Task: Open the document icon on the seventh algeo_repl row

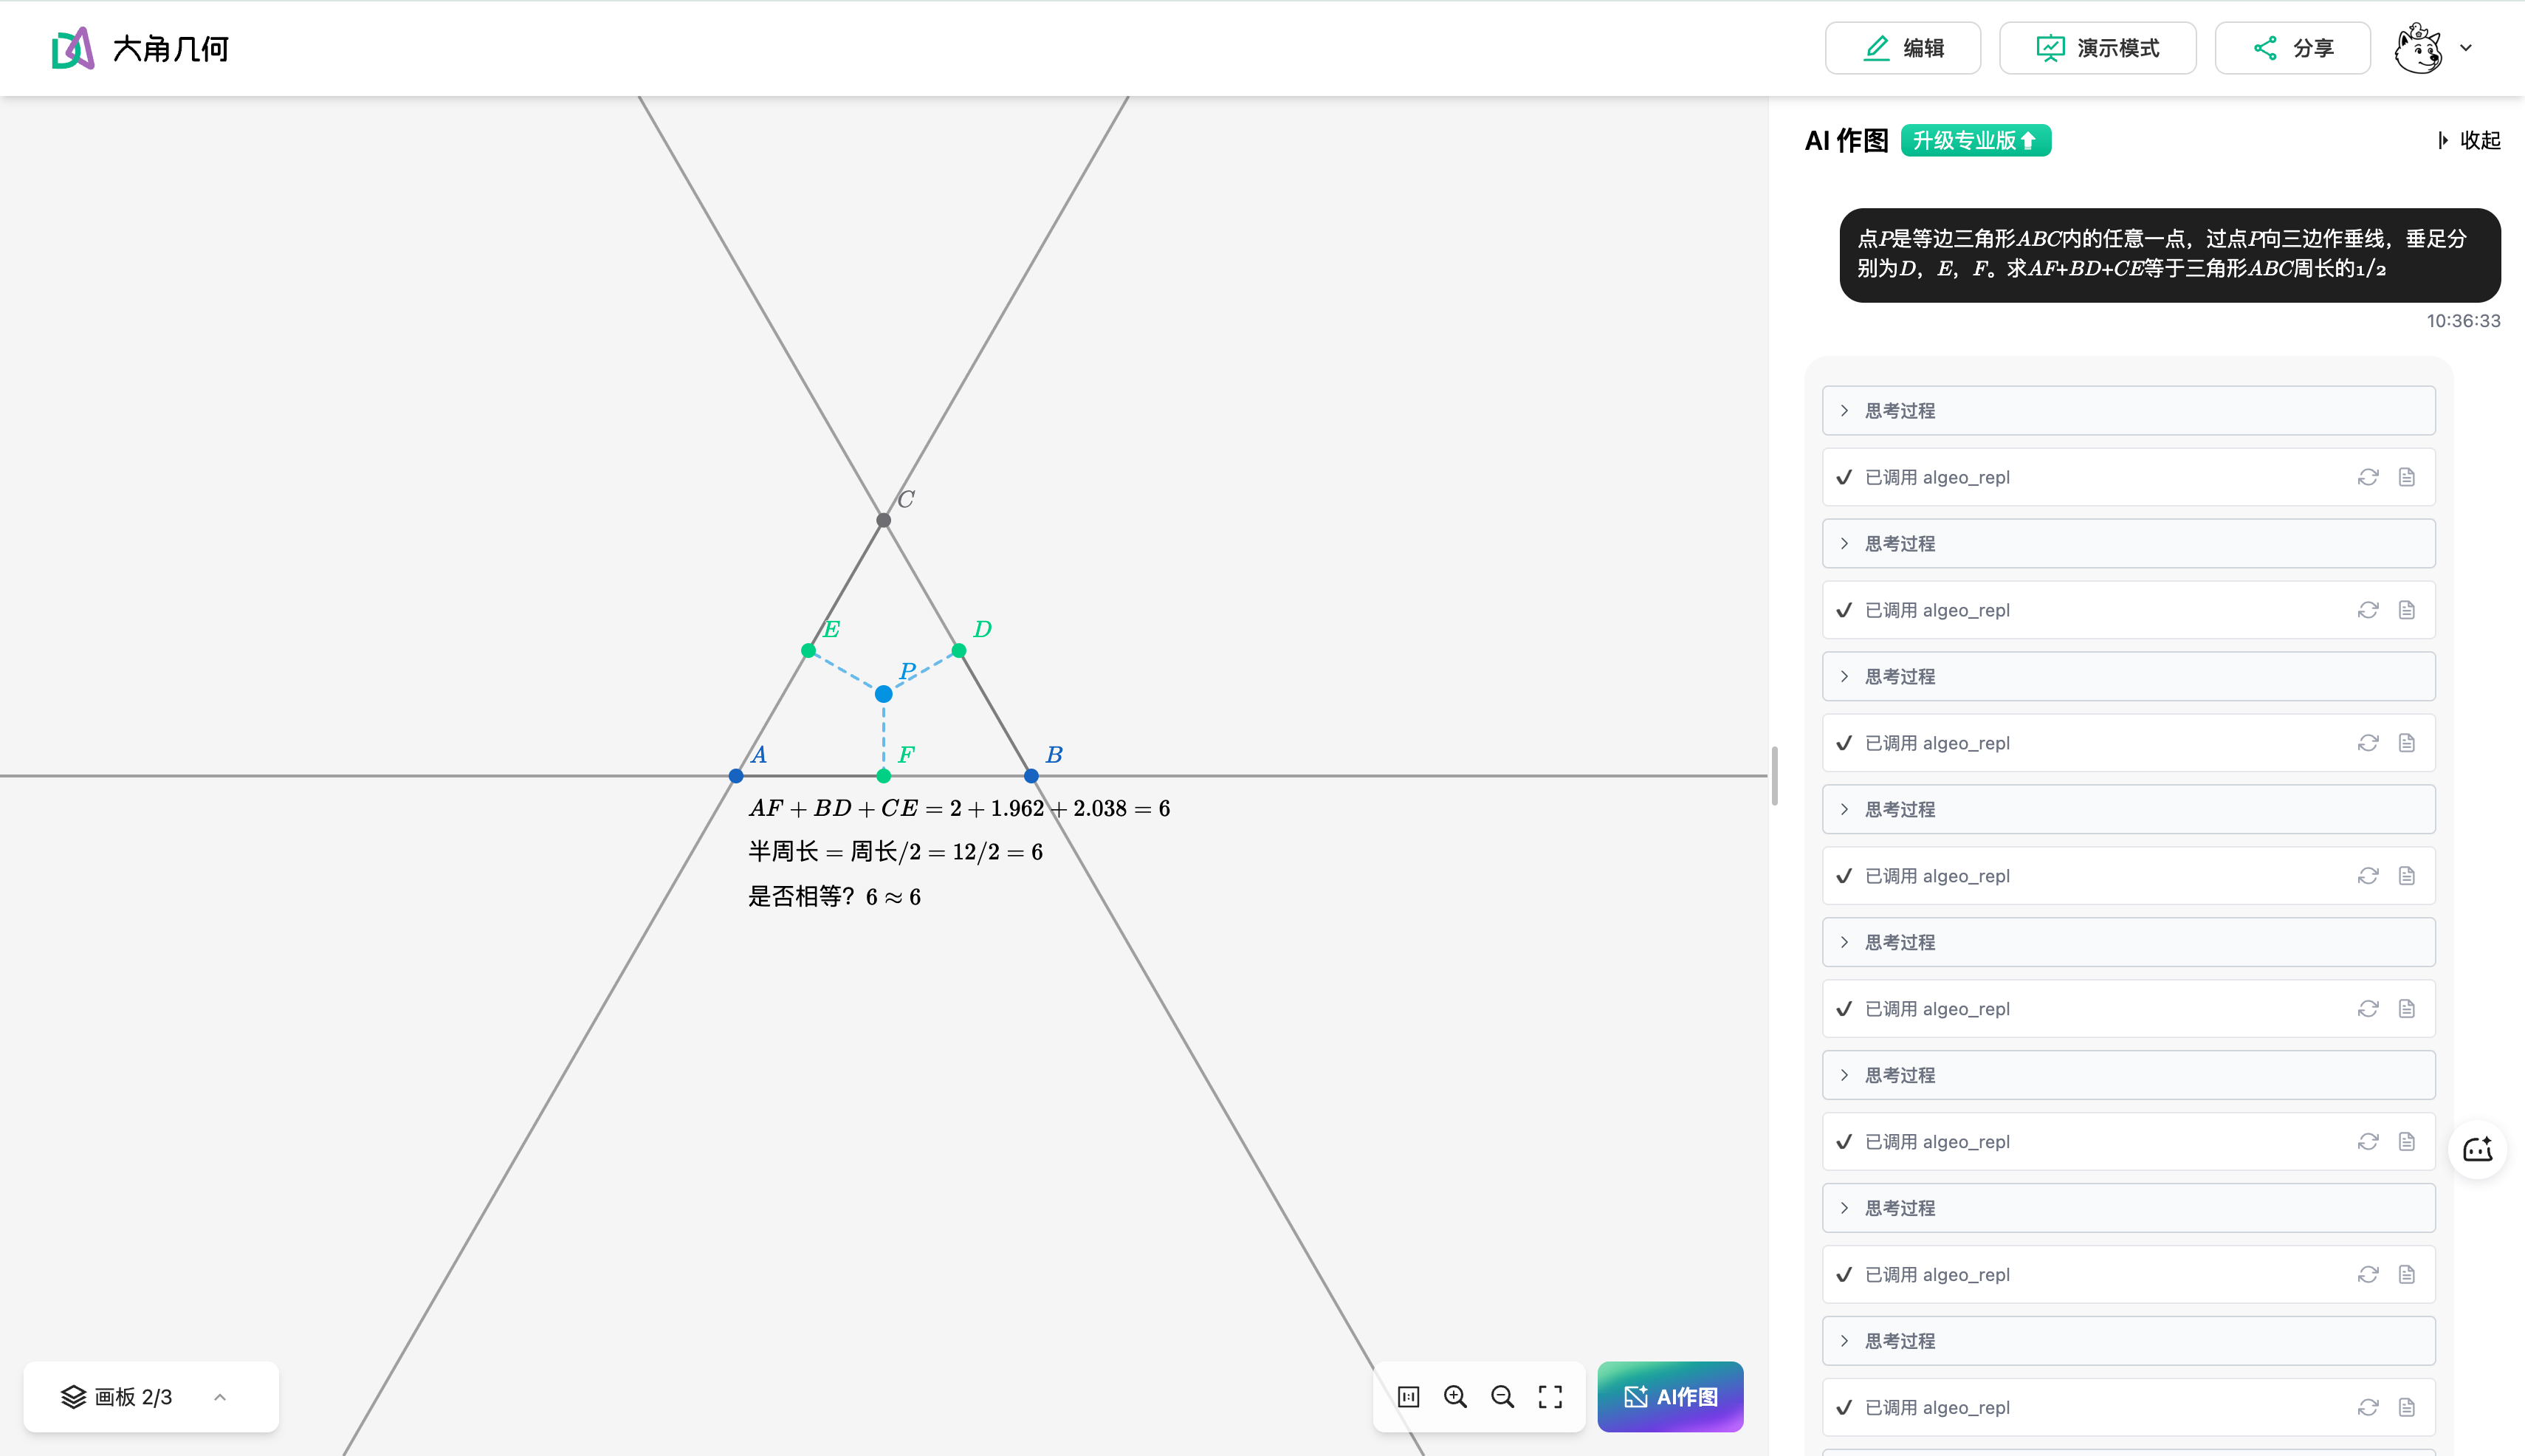Action: 2407,1275
